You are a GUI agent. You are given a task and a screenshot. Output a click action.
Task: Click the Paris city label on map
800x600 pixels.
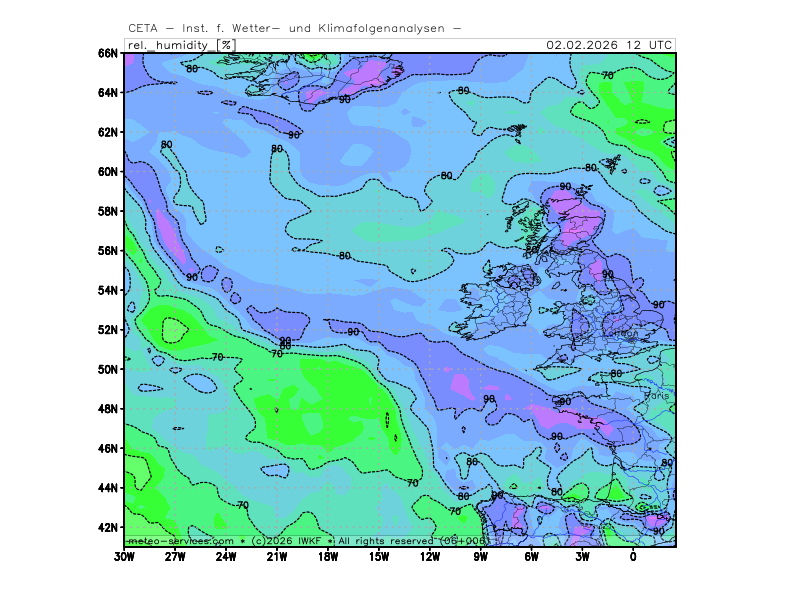[657, 397]
